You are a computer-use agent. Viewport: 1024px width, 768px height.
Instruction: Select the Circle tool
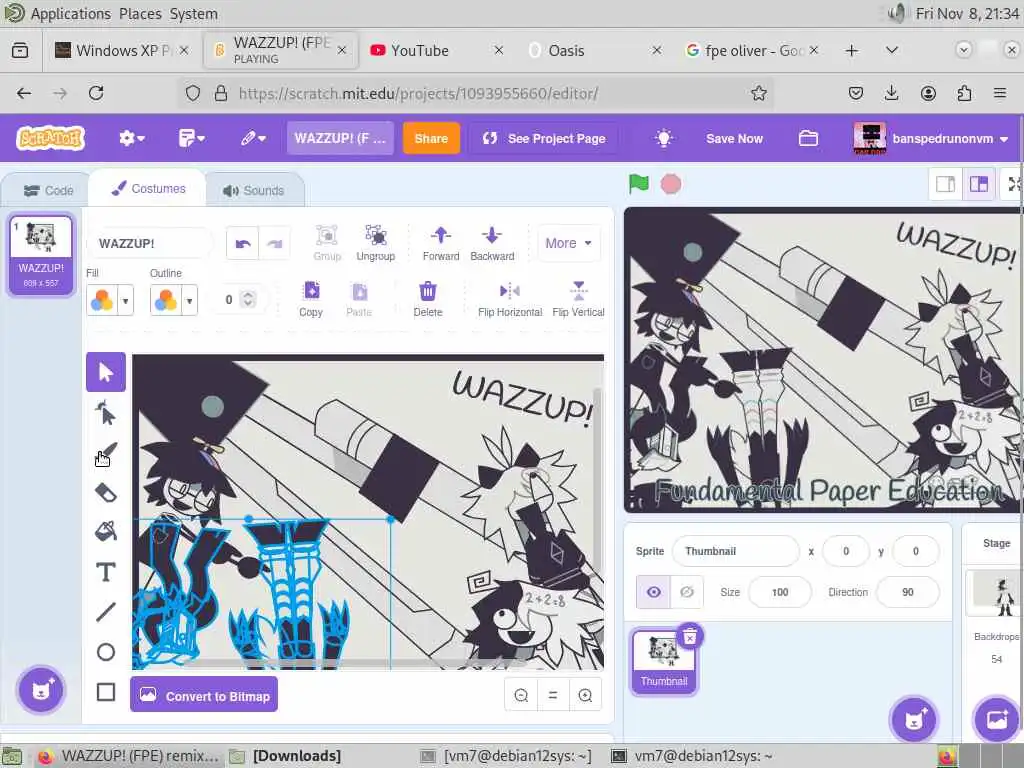click(106, 652)
